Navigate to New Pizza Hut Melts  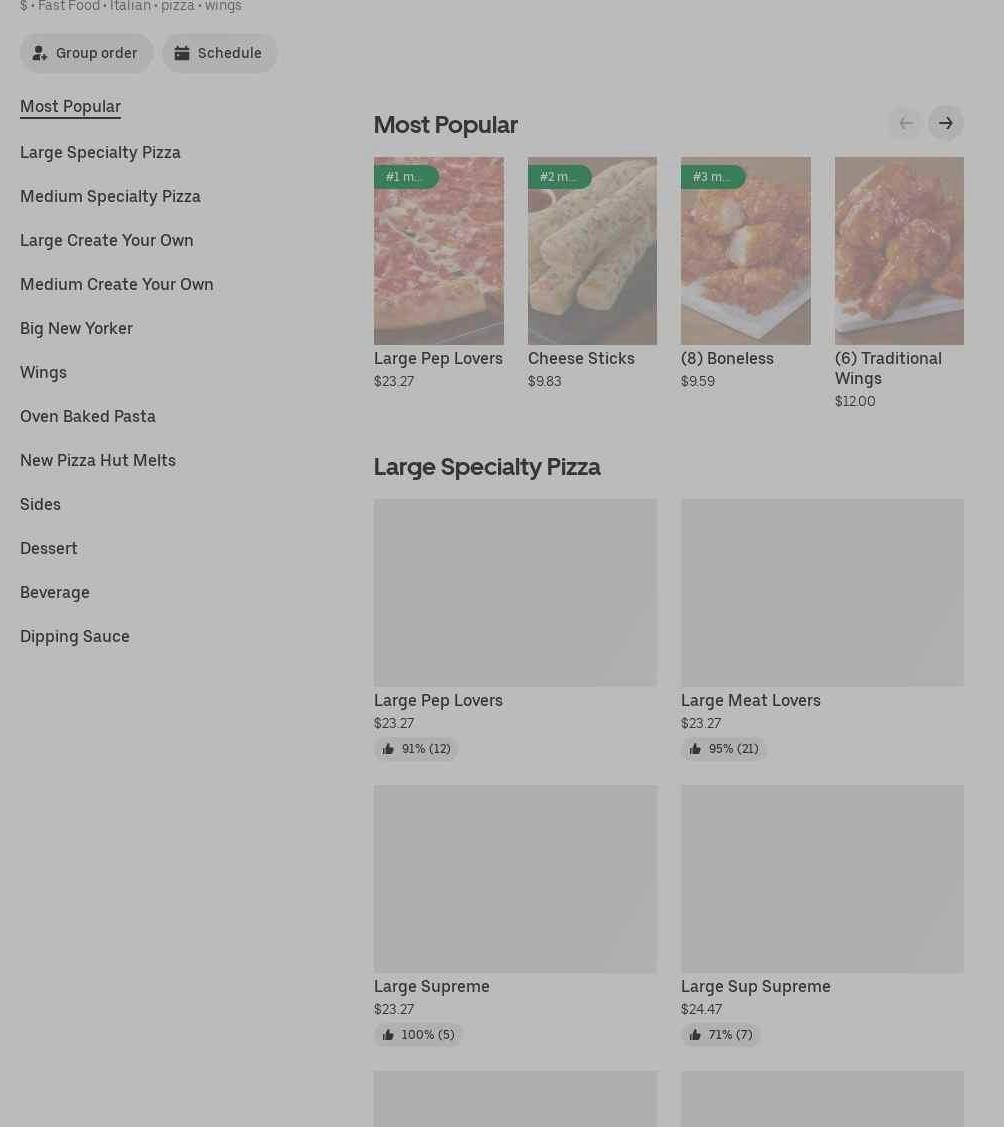[x=98, y=460]
